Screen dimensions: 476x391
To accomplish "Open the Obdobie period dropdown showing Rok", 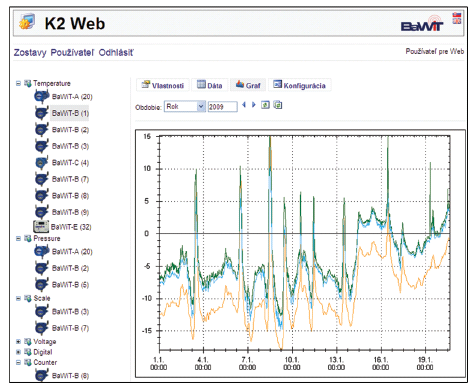I will (185, 106).
